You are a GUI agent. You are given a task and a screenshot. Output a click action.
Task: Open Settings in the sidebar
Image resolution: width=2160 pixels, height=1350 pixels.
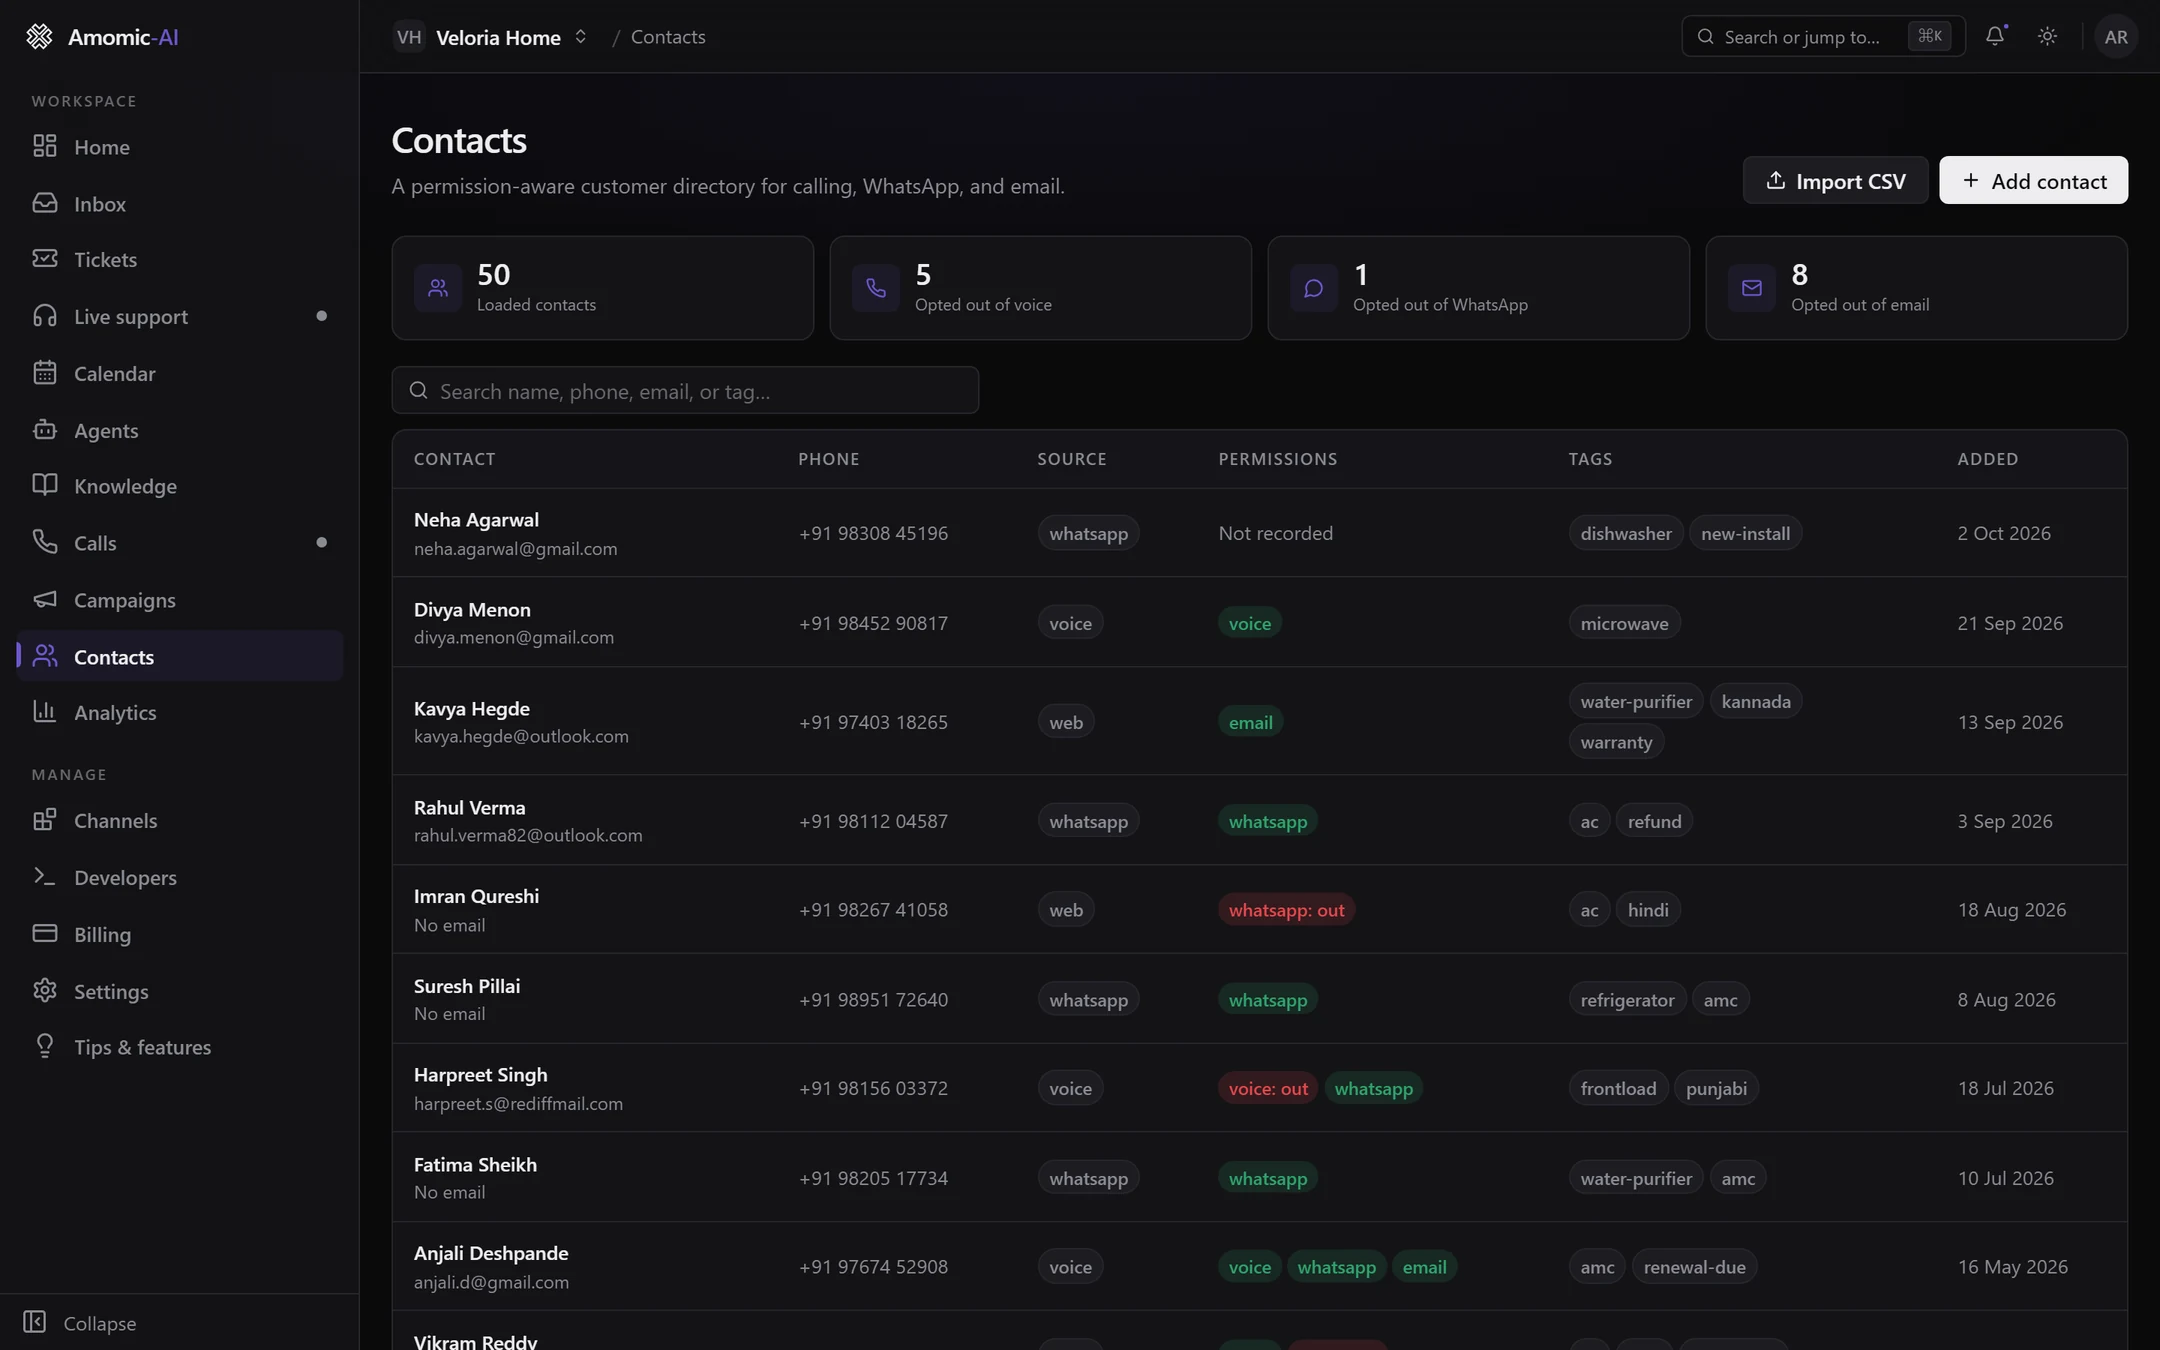[180, 991]
